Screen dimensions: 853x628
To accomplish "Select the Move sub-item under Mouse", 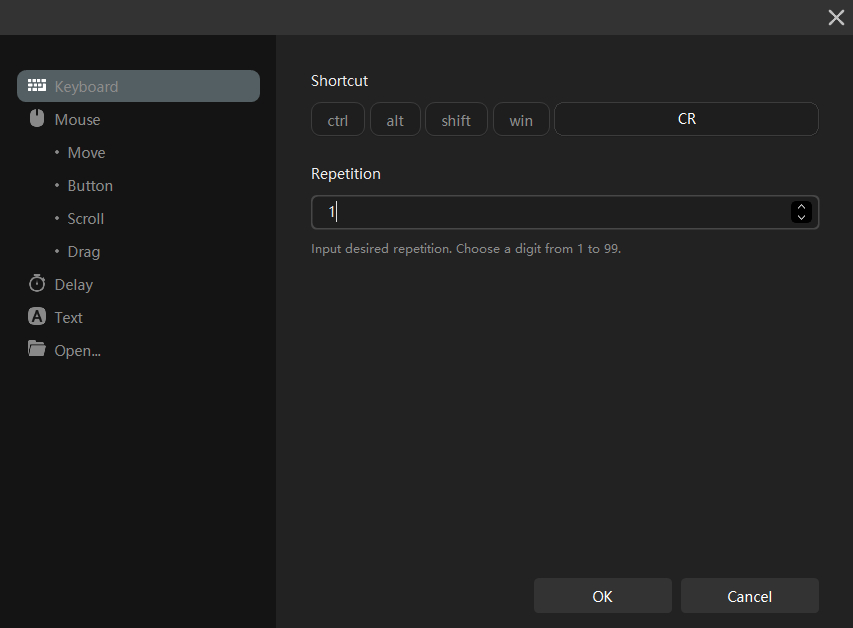I will (x=86, y=153).
